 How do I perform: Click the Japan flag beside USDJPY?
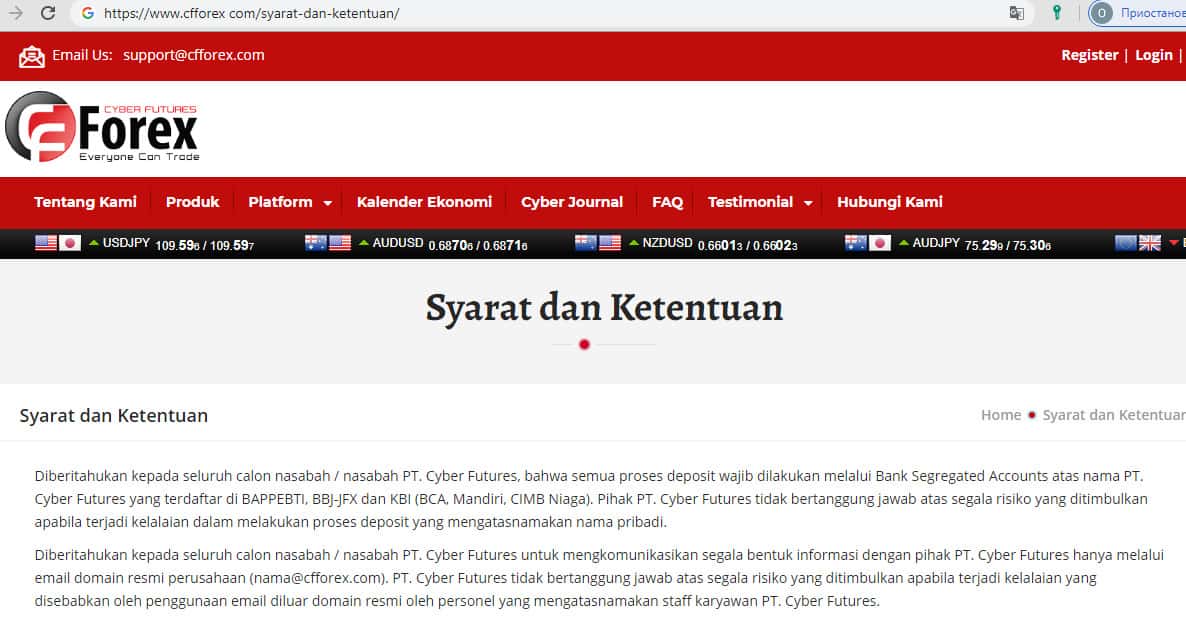point(70,243)
